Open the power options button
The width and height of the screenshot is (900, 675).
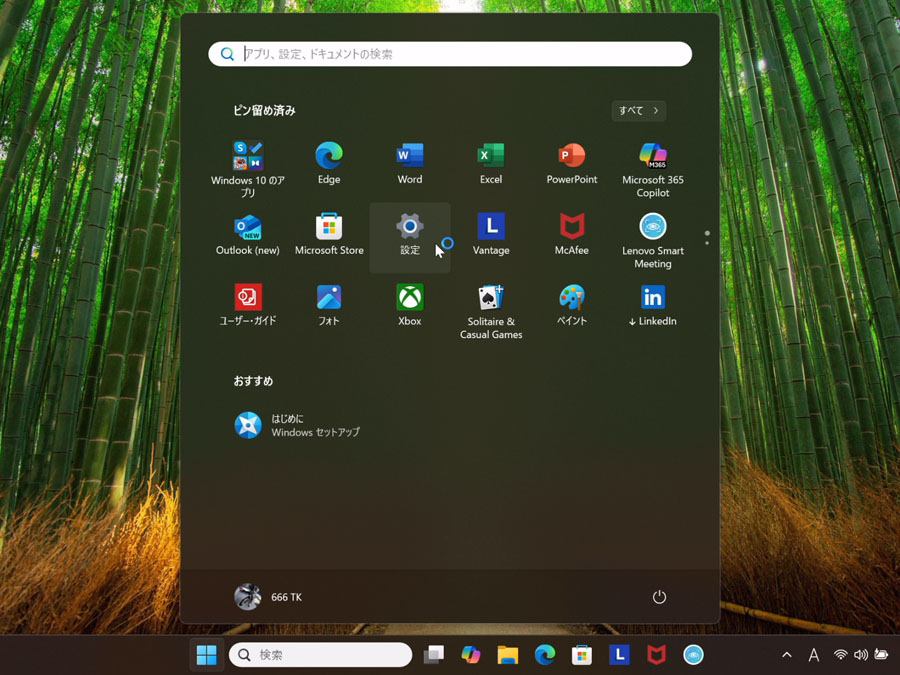click(659, 597)
